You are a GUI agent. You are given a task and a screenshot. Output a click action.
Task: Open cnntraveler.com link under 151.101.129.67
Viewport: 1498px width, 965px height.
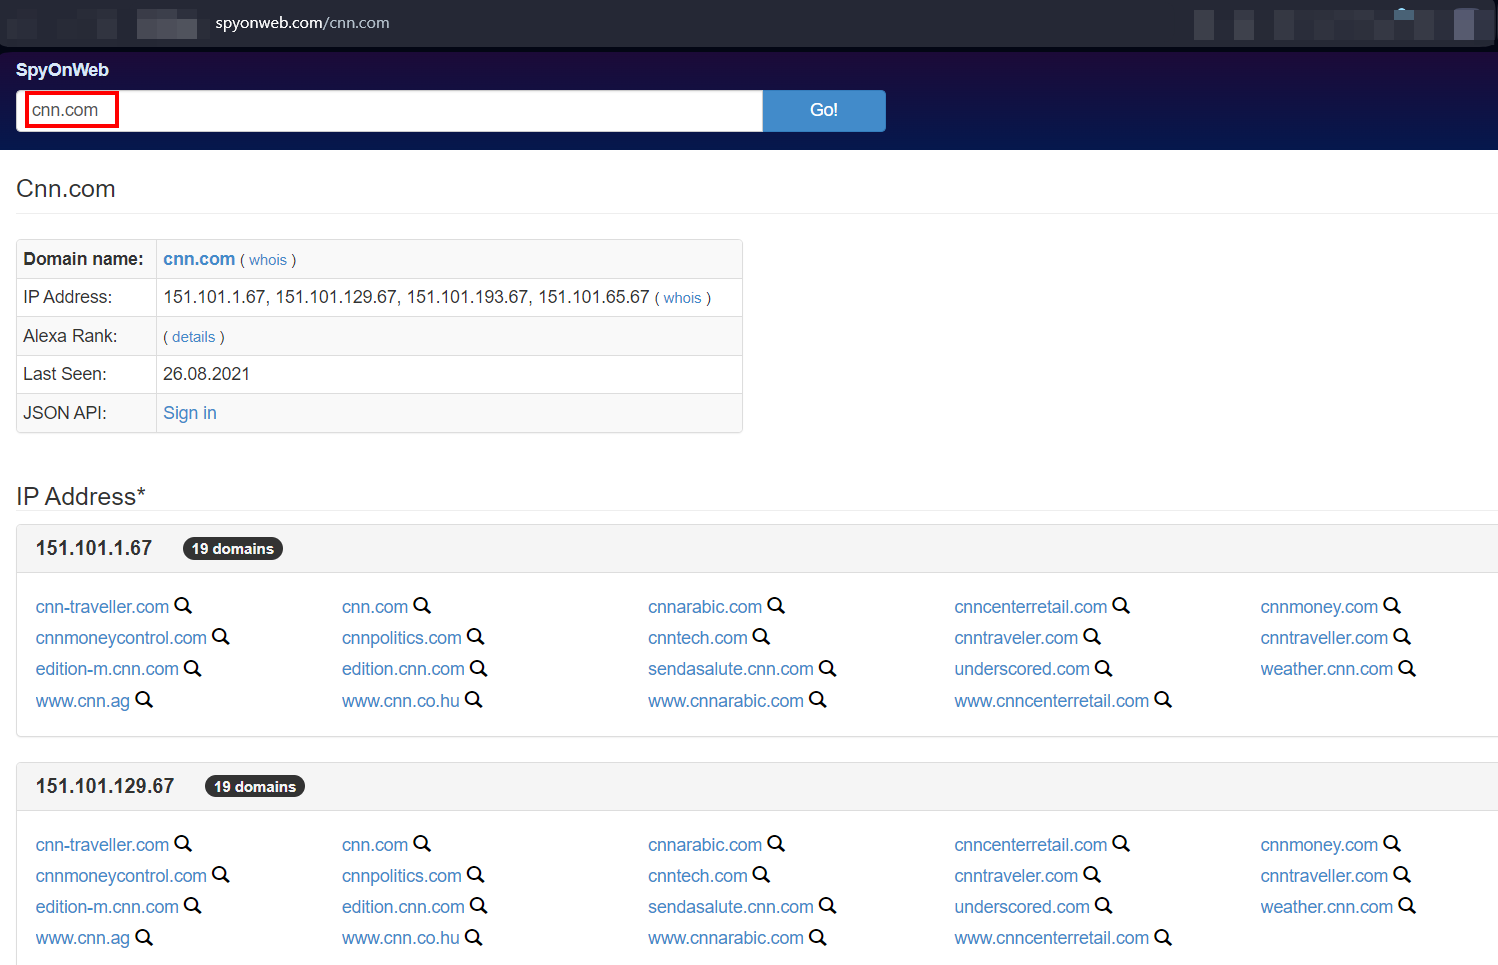1016,876
